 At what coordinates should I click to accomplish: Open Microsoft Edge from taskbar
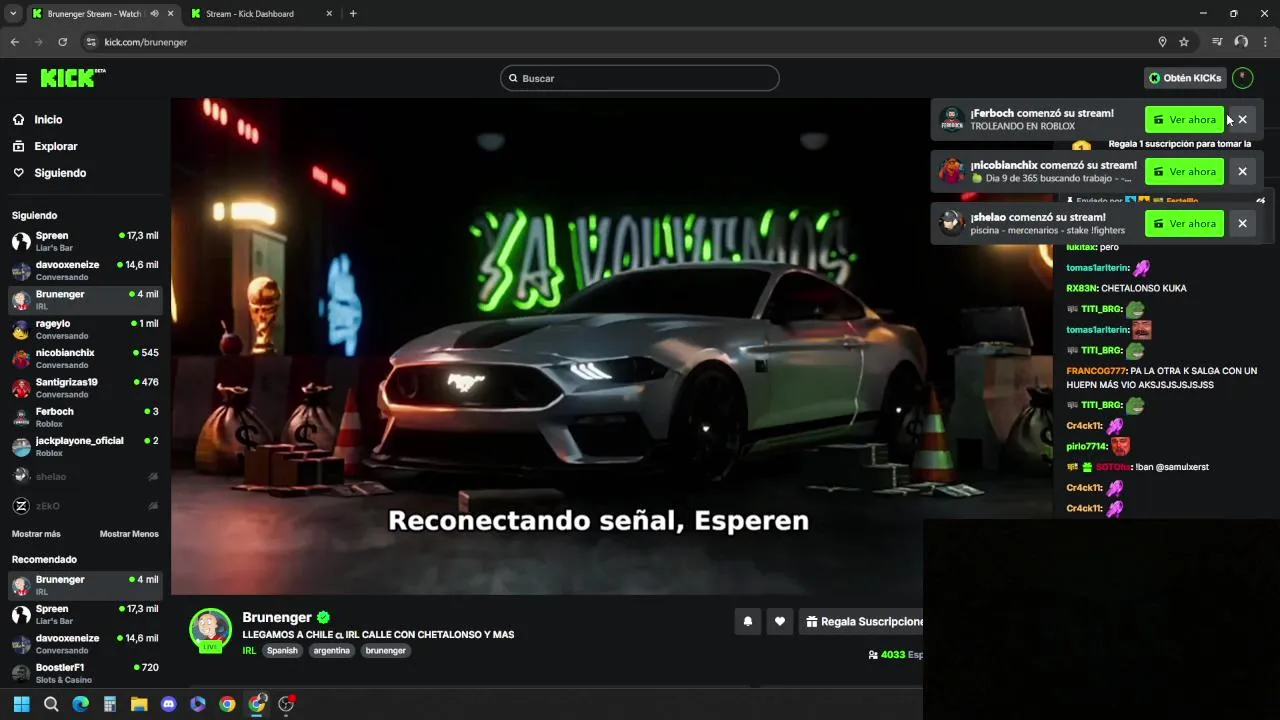80,704
